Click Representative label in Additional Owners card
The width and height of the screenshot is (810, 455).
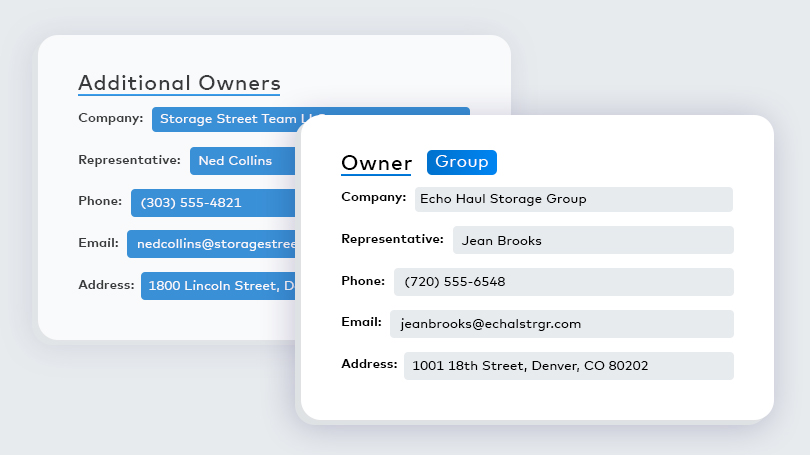tap(129, 160)
